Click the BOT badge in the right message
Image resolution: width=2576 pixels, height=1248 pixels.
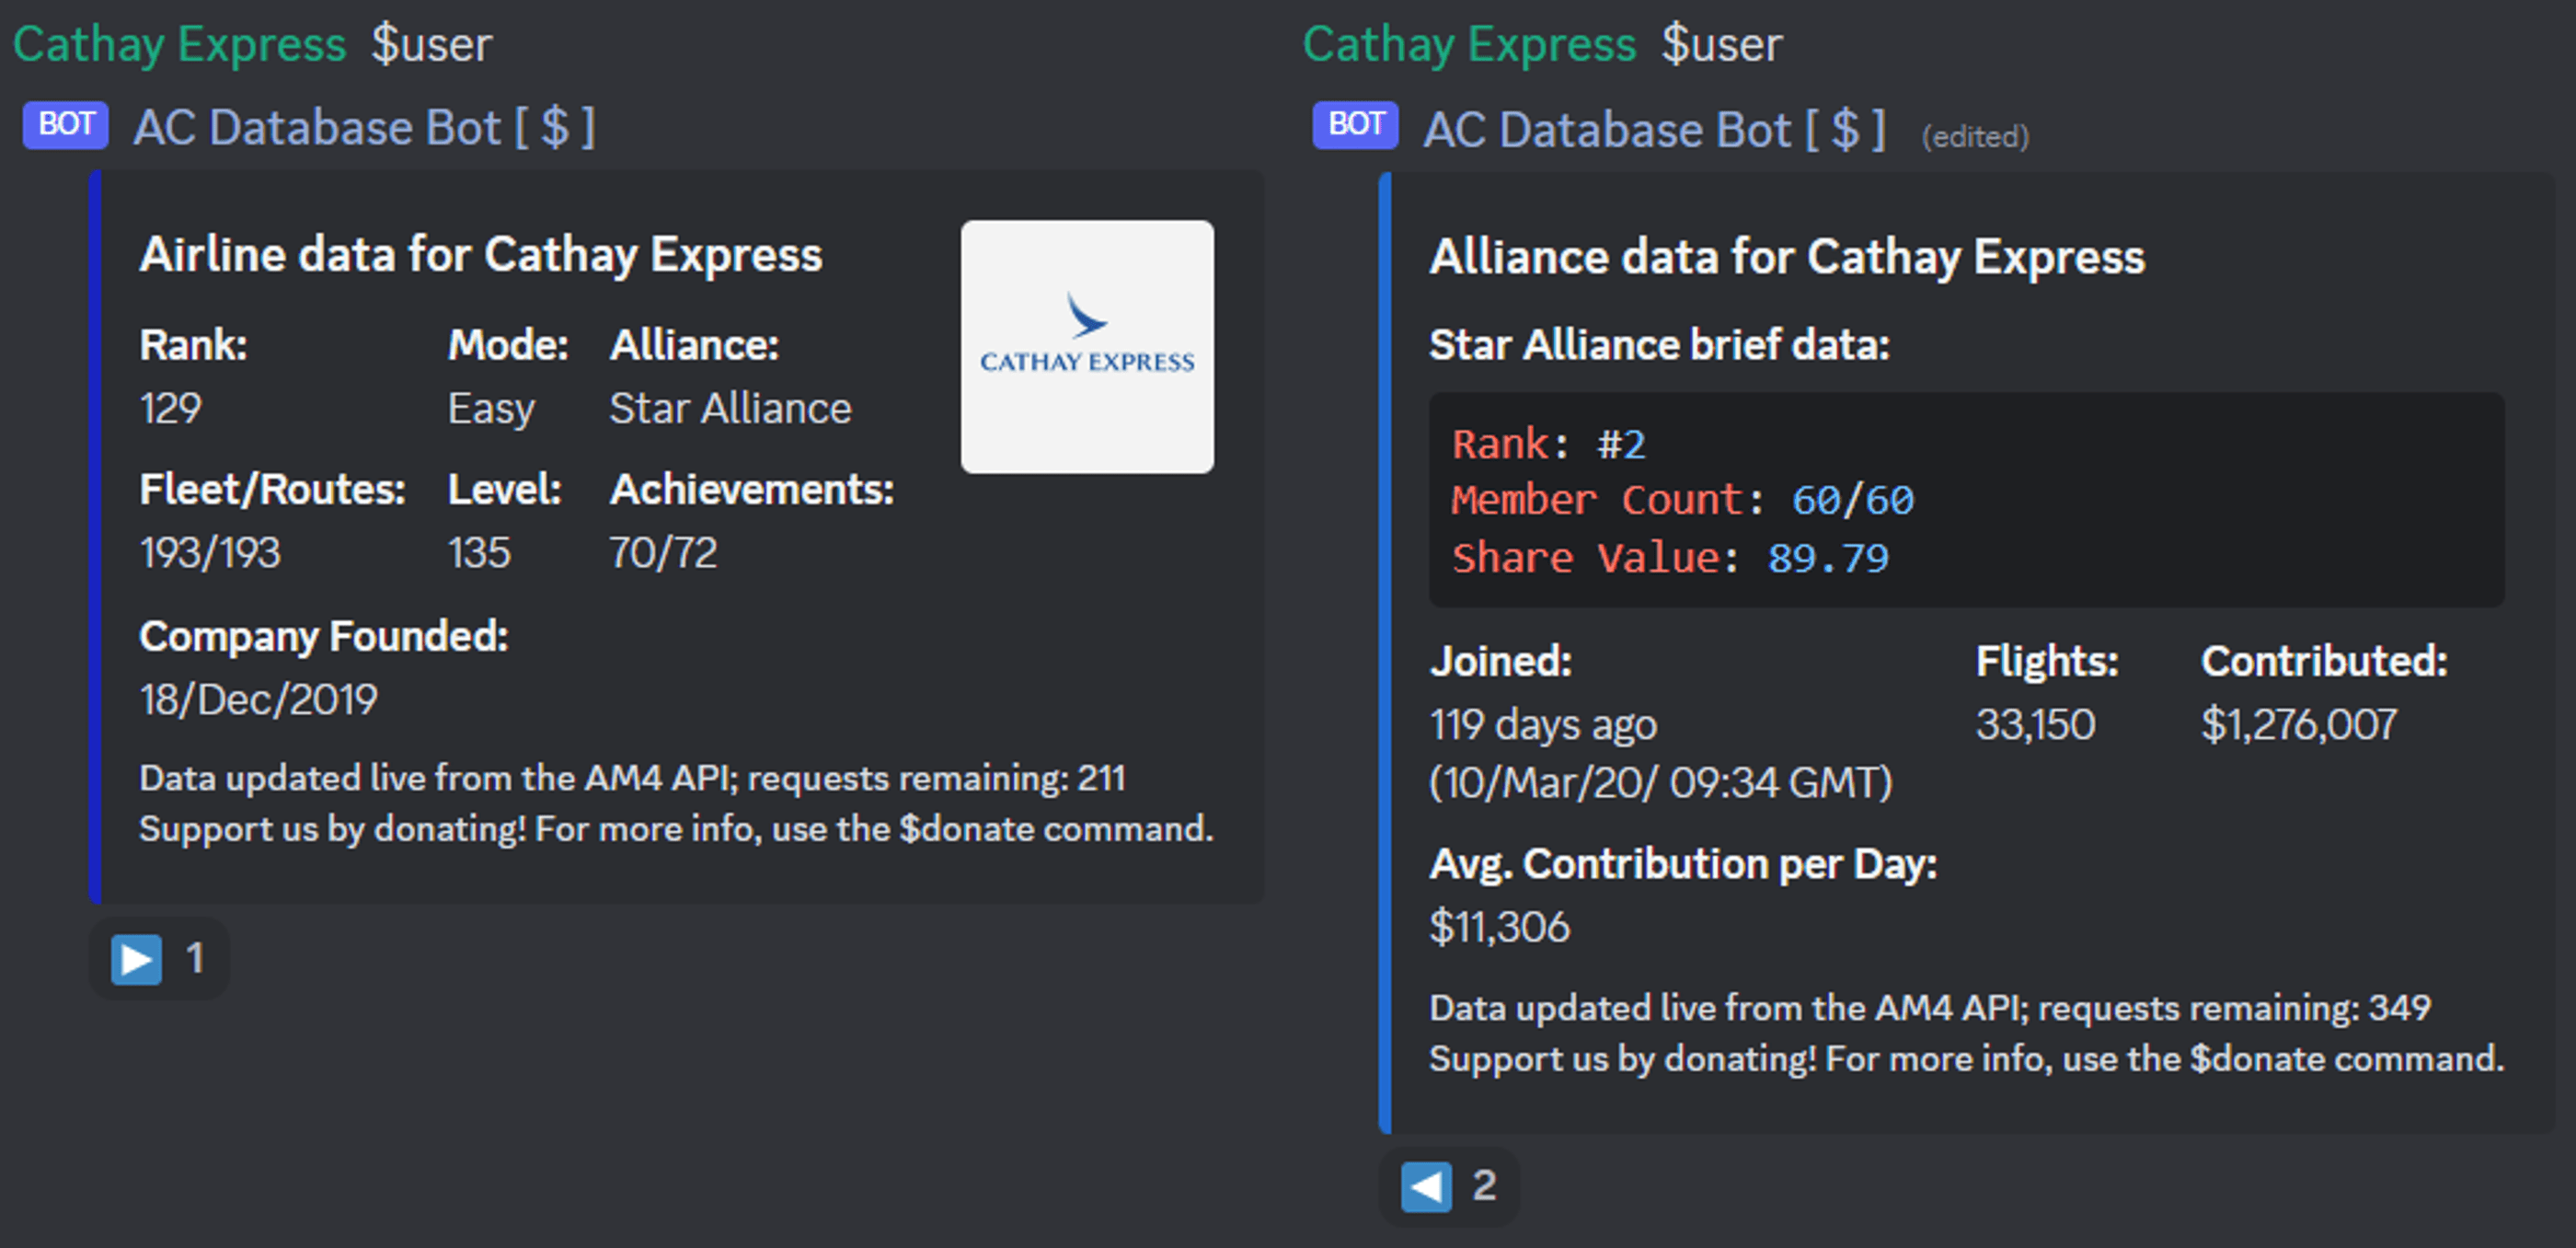tap(1355, 125)
